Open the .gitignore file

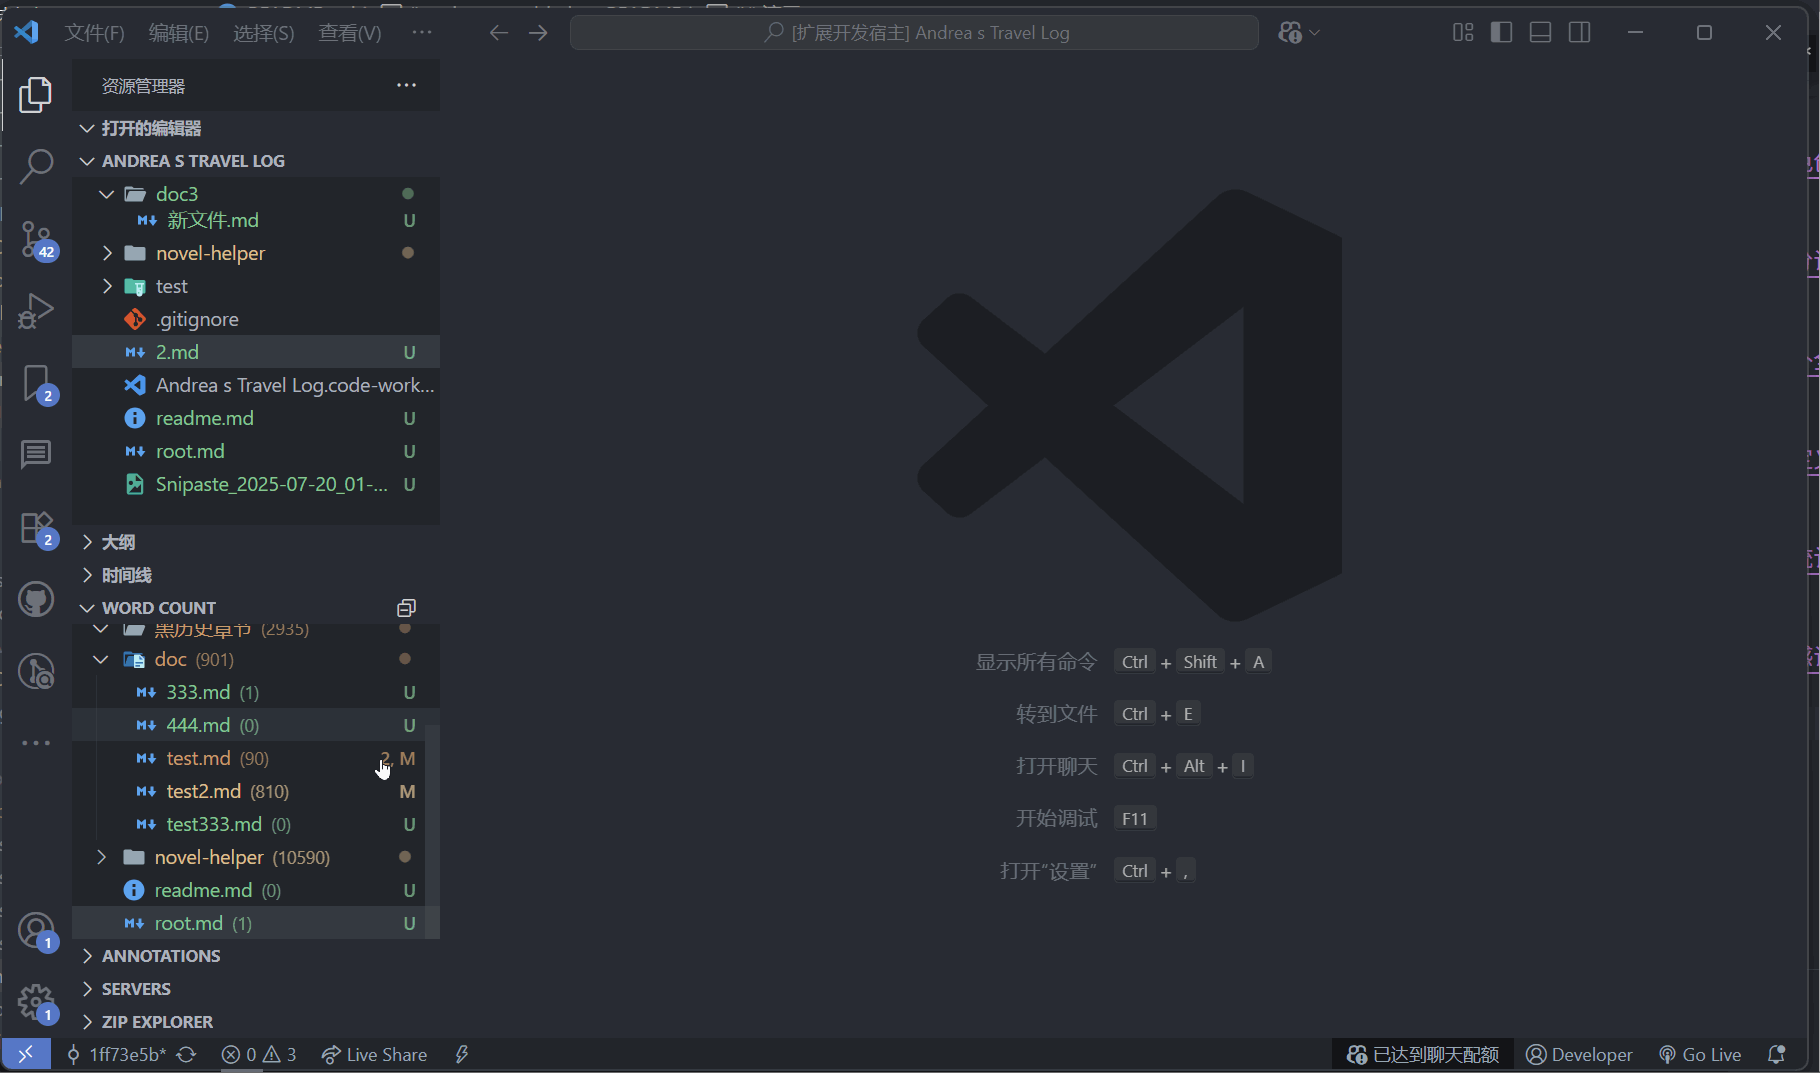256,319
